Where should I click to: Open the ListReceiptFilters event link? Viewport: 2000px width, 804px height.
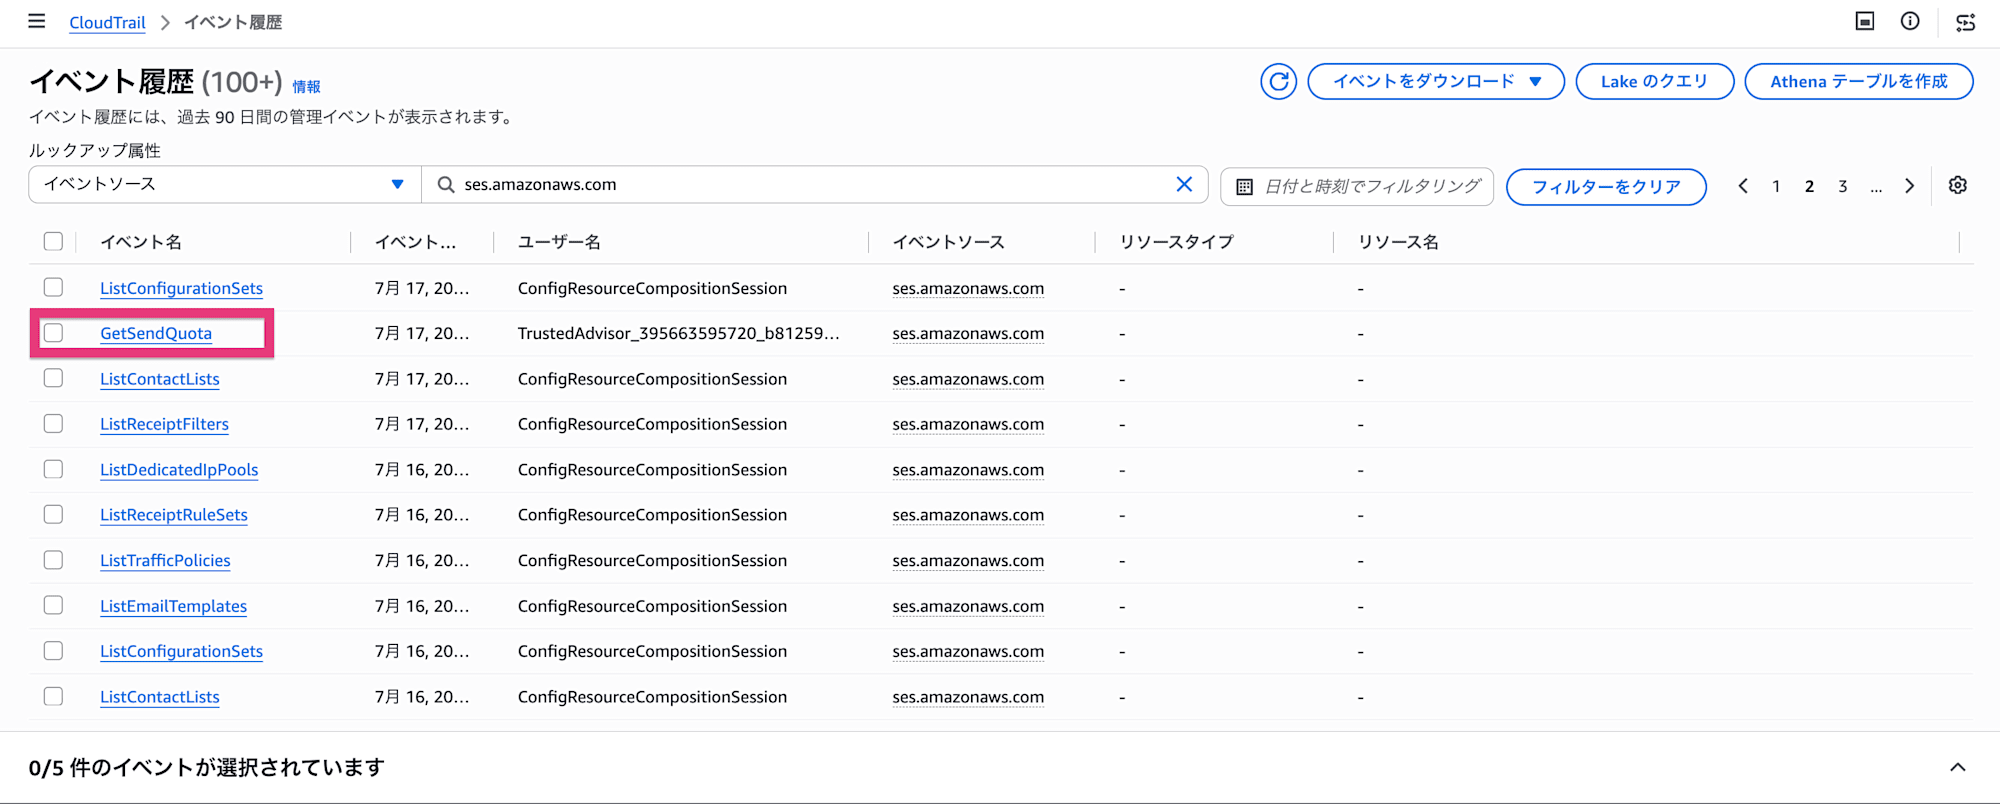[x=164, y=424]
